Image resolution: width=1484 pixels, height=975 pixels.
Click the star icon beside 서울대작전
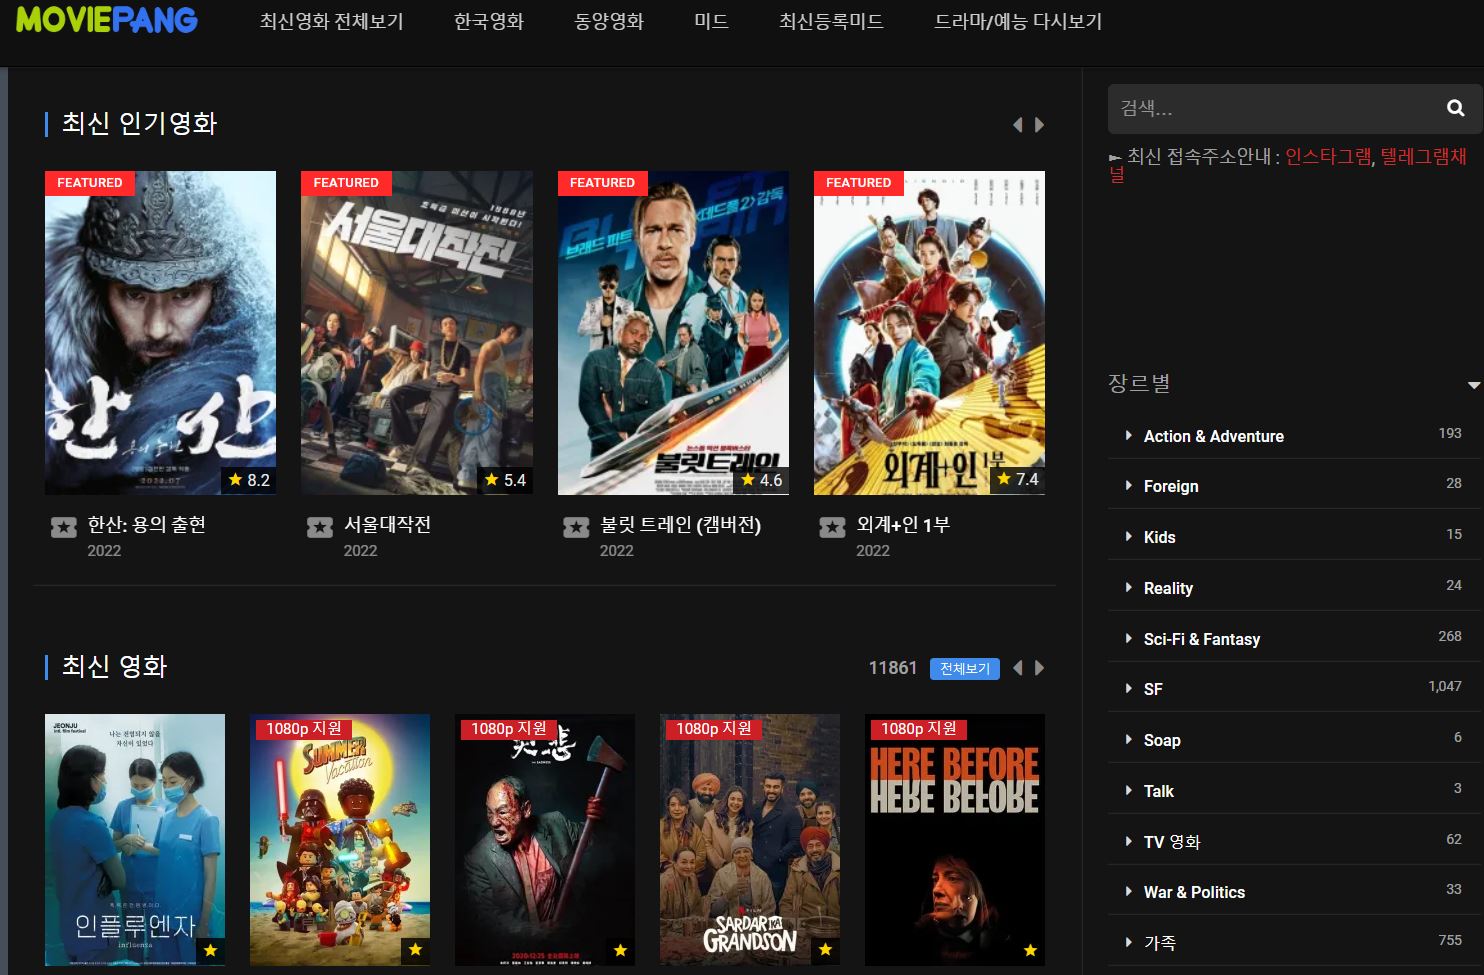320,527
